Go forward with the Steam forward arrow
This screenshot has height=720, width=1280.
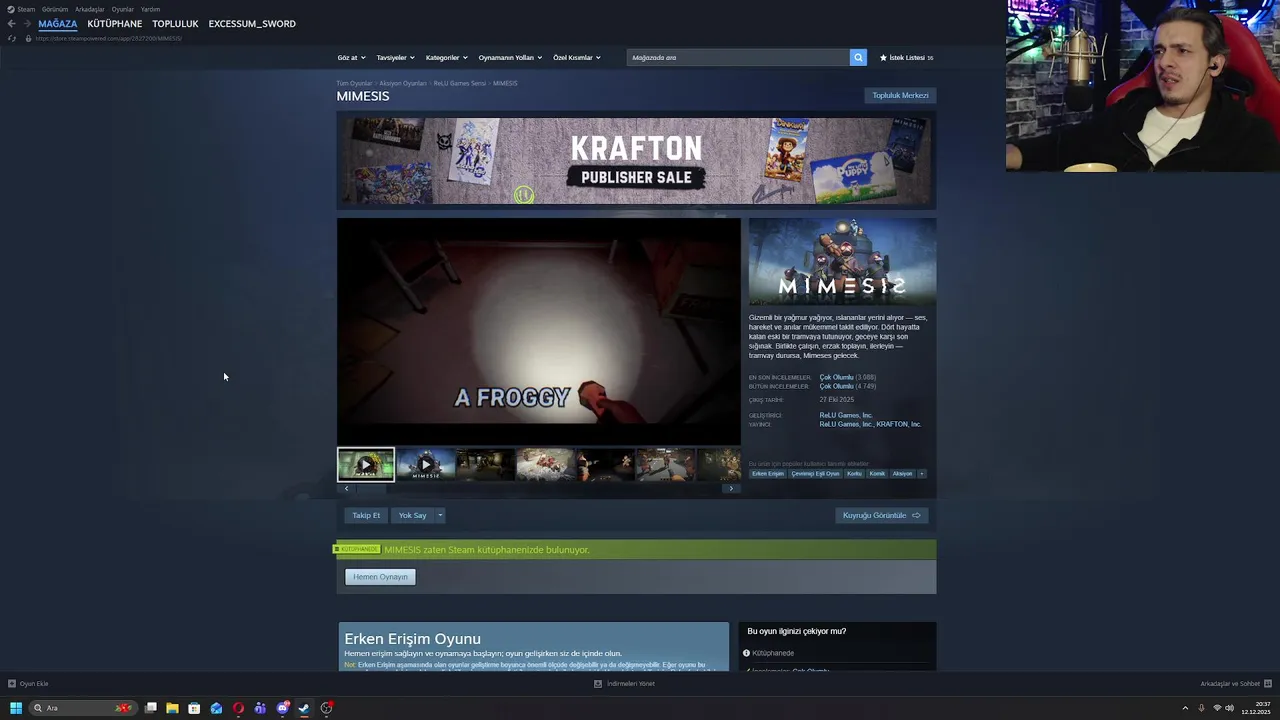point(27,24)
